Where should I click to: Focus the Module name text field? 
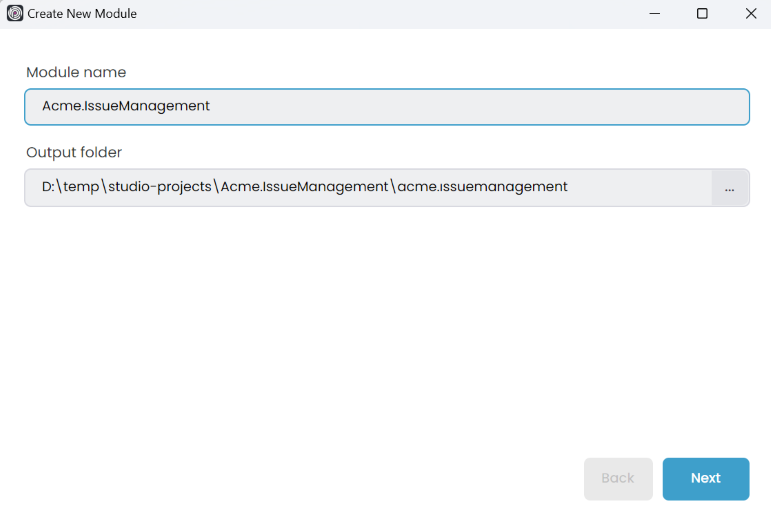(x=386, y=106)
